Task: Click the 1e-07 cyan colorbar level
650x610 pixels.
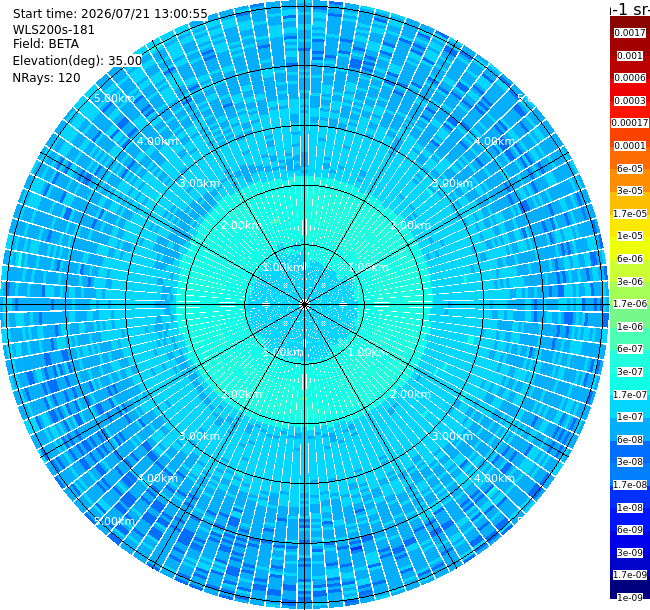Action: 630,417
